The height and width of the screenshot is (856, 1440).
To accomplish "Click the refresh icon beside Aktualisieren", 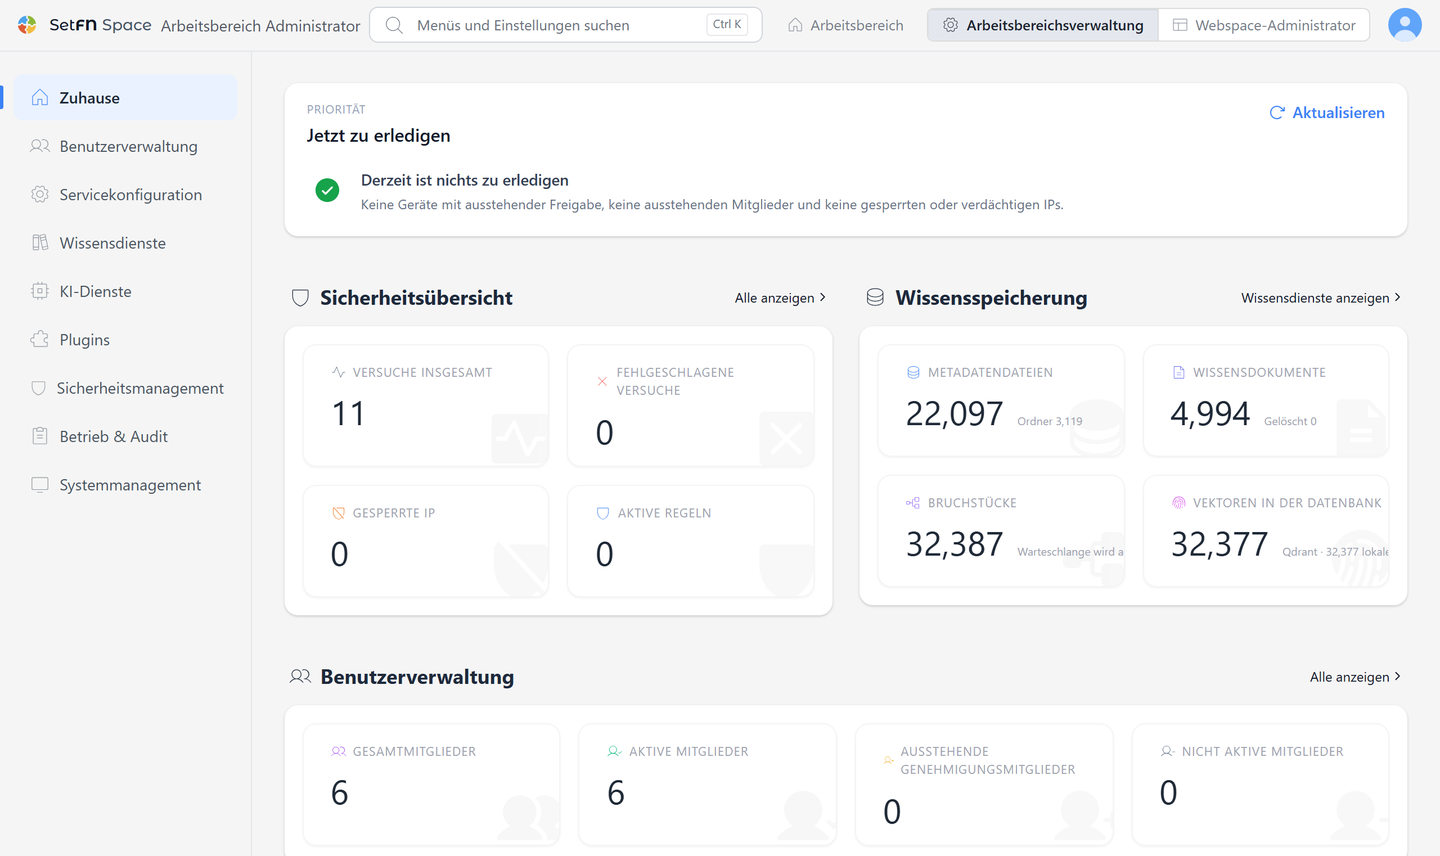I will [1277, 113].
